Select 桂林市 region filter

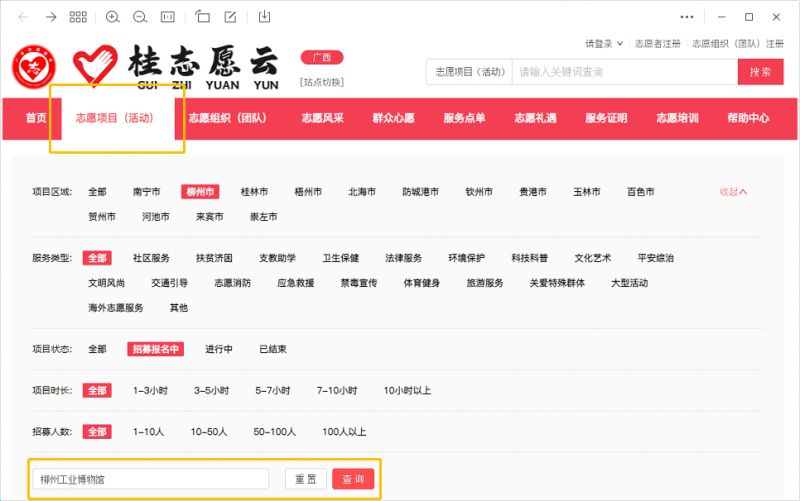(x=254, y=192)
